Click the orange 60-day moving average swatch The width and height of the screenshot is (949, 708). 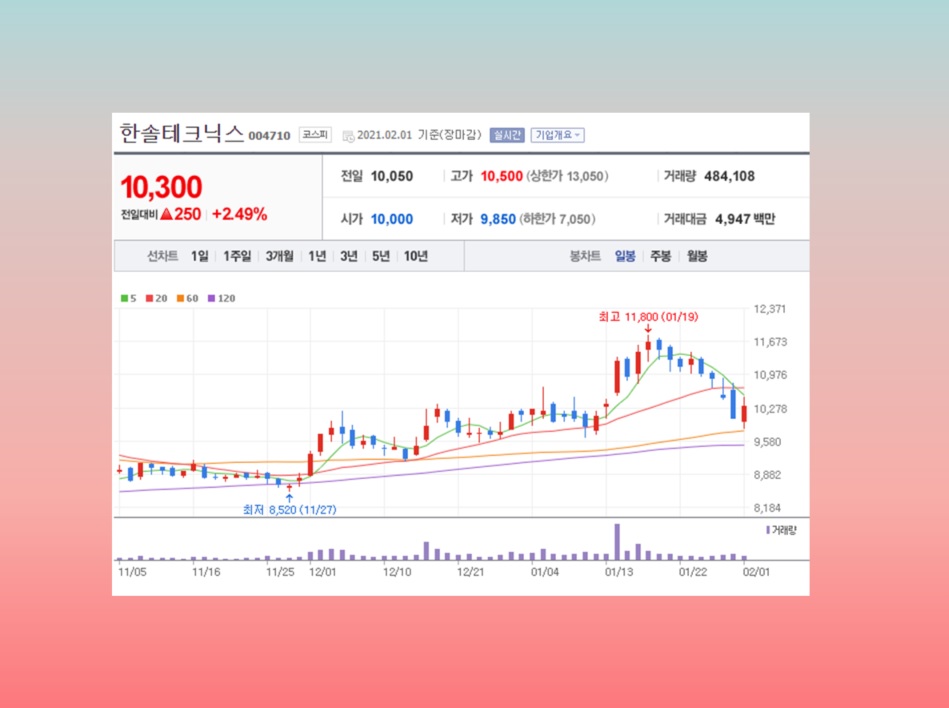tap(180, 298)
